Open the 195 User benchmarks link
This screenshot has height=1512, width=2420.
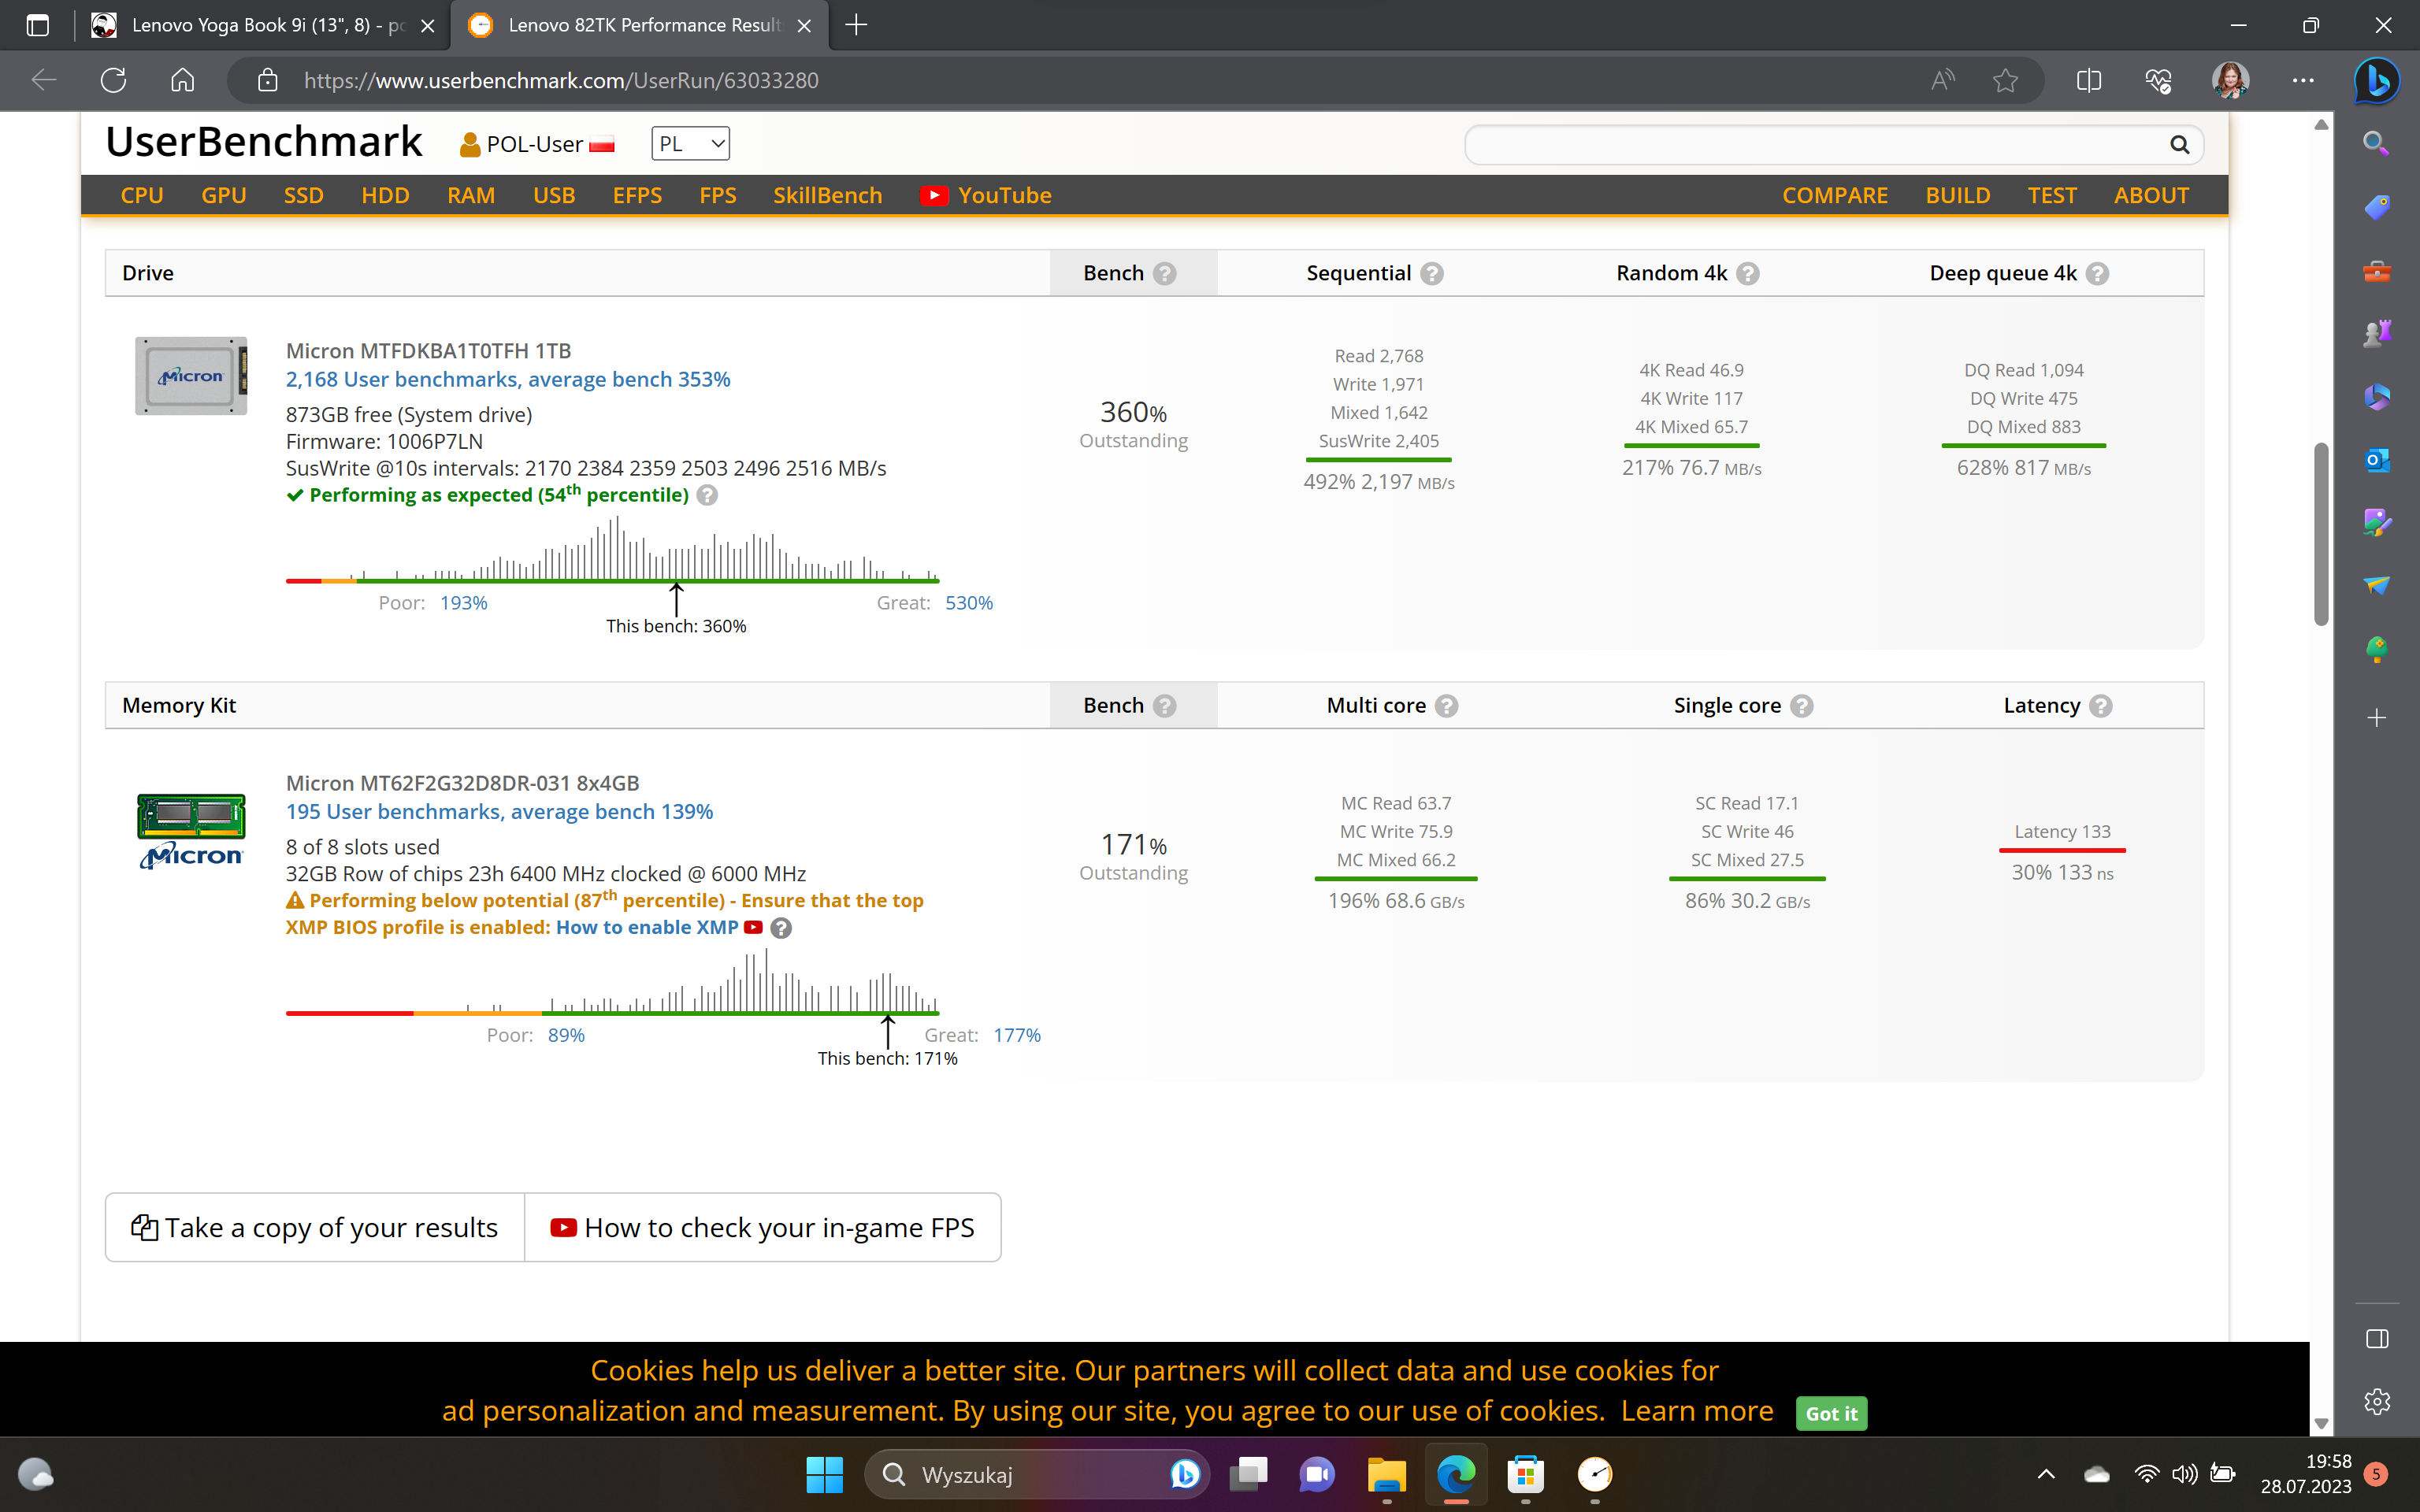point(499,811)
